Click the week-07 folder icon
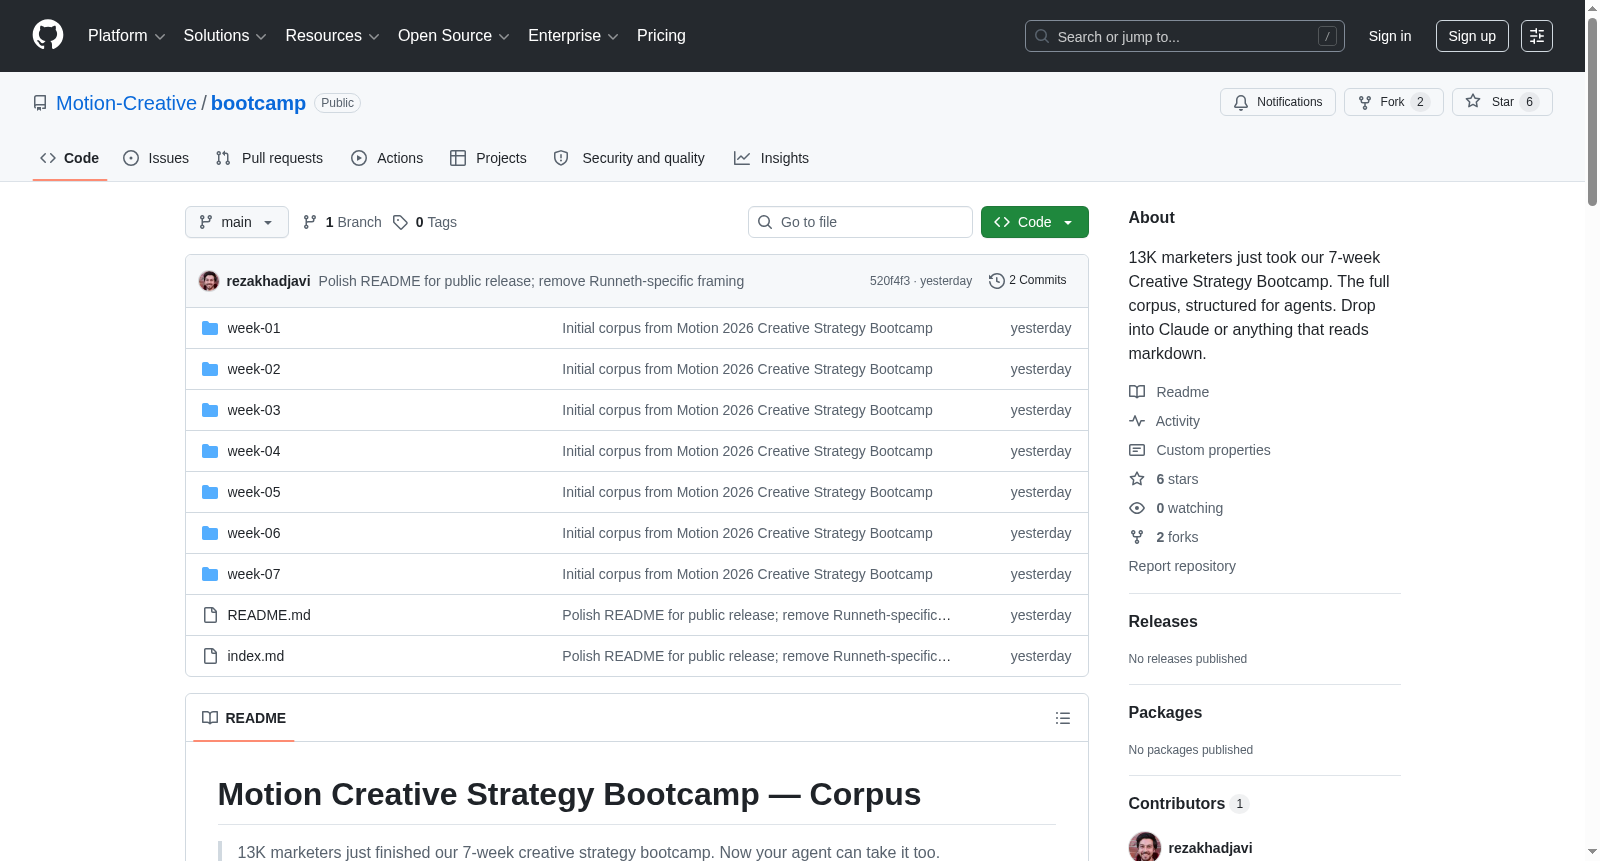The width and height of the screenshot is (1600, 861). tap(210, 574)
